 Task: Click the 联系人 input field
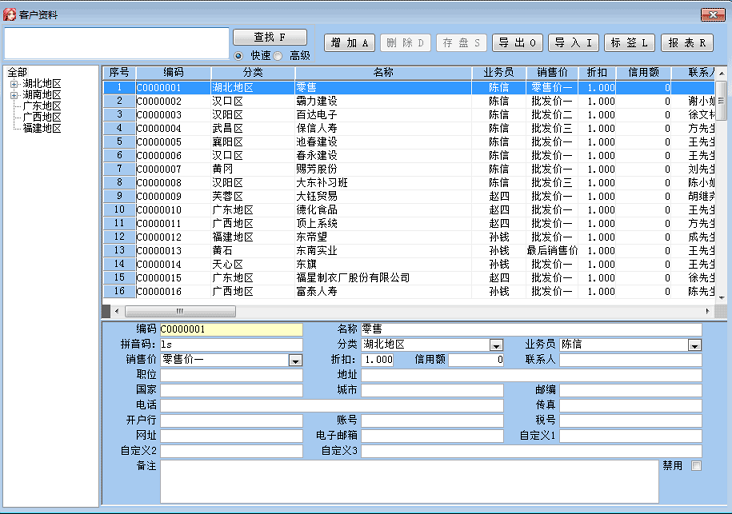[x=631, y=360]
